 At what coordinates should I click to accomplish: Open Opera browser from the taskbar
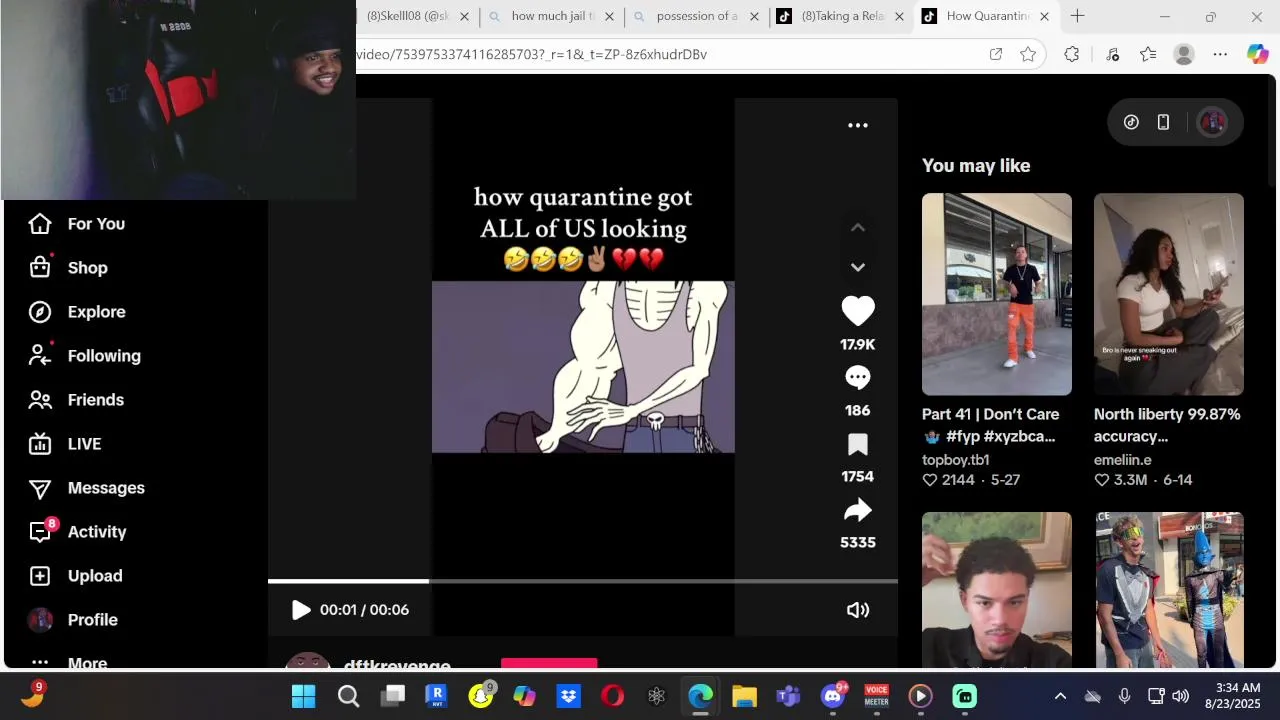click(613, 696)
